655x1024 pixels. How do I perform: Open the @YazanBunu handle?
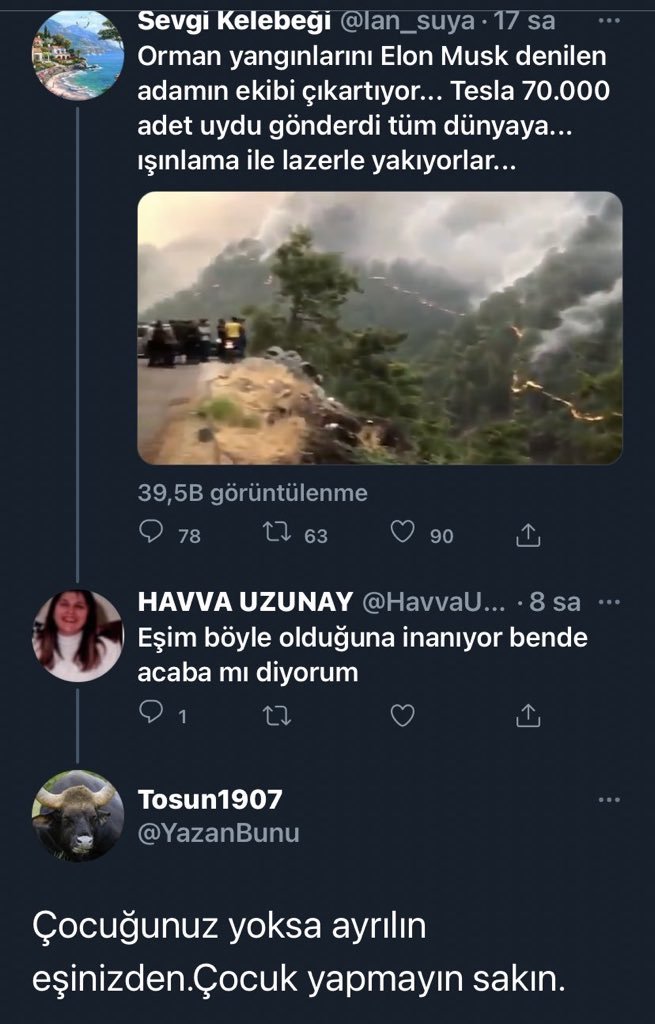tap(218, 833)
